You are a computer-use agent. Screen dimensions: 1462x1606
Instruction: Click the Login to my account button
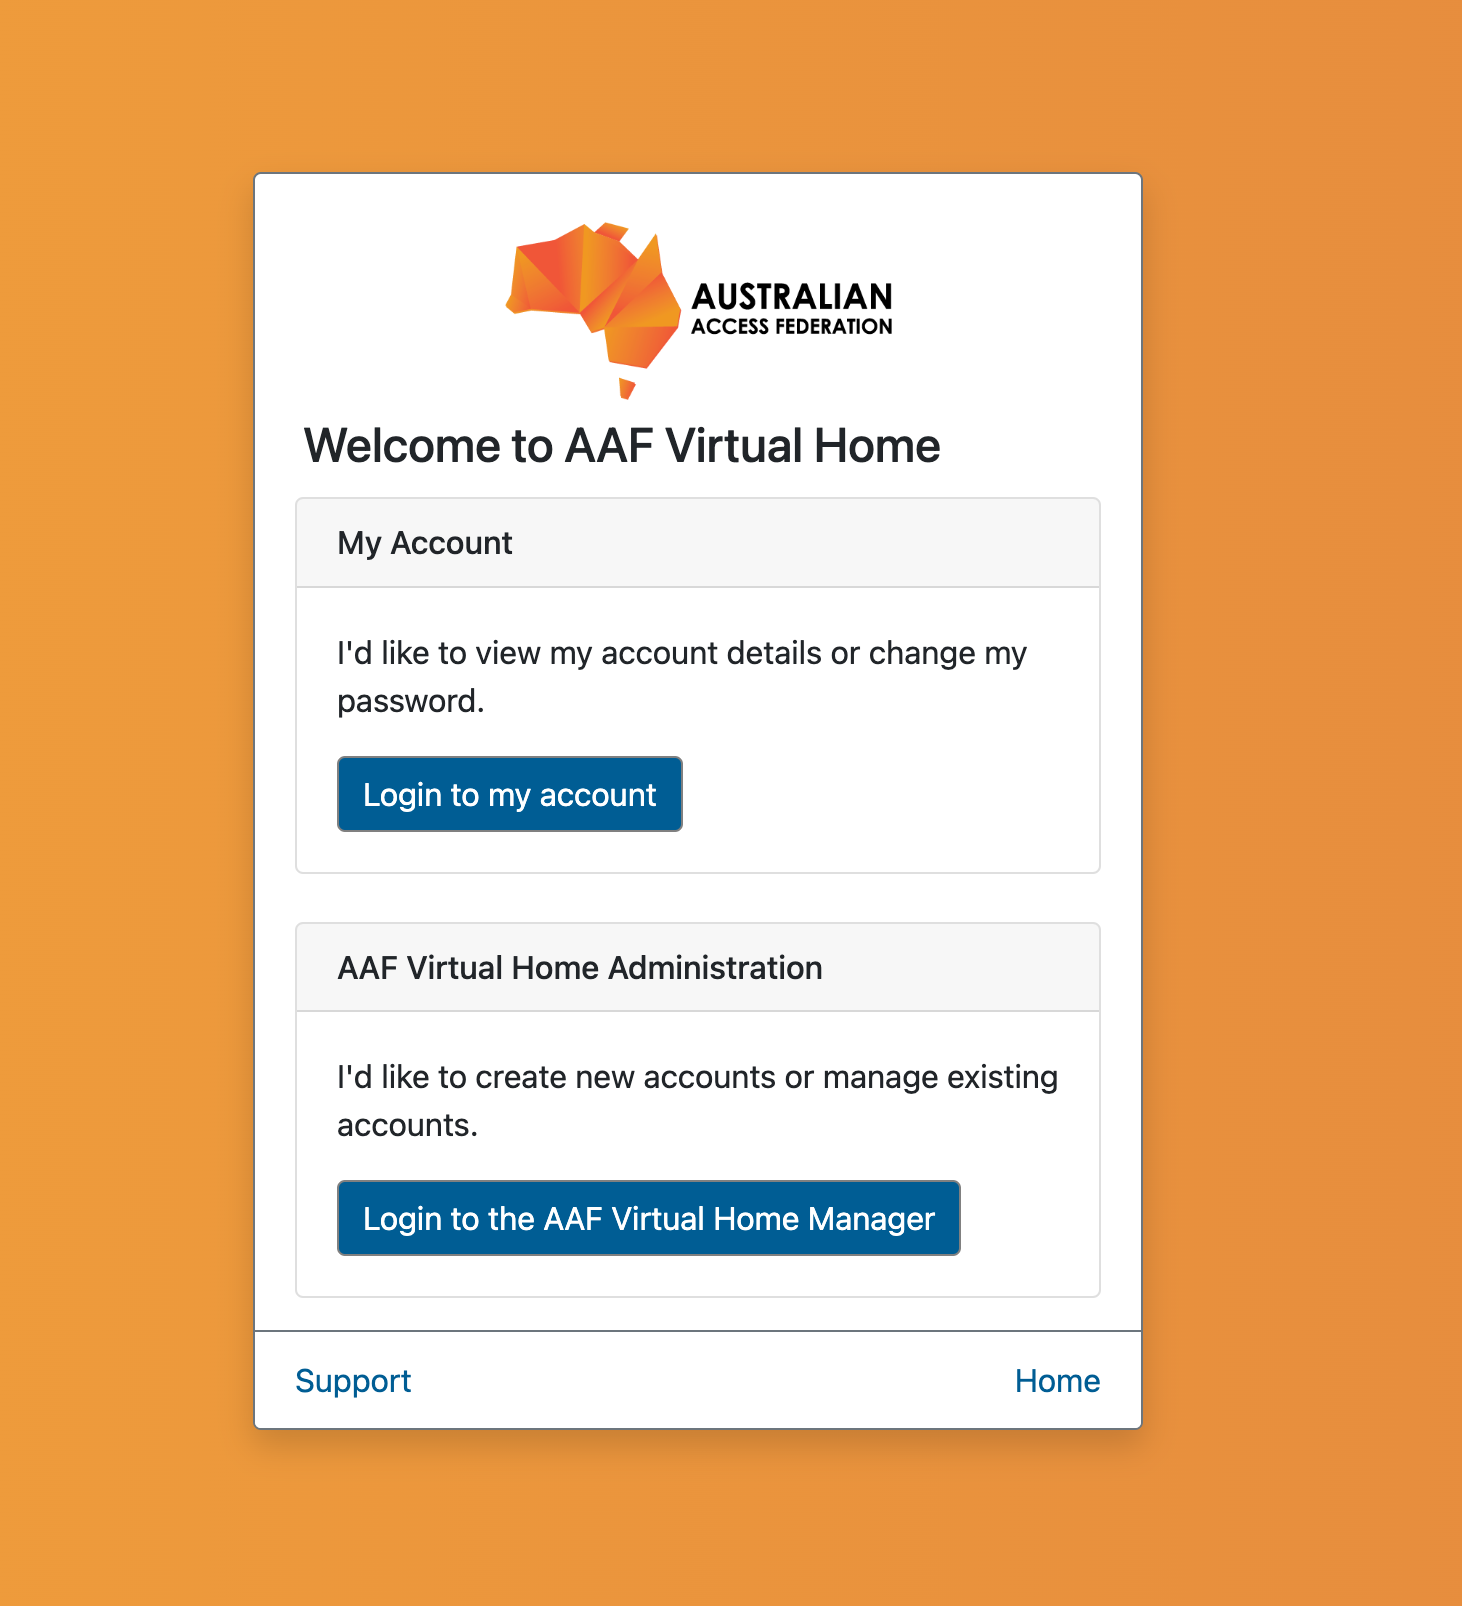(510, 794)
